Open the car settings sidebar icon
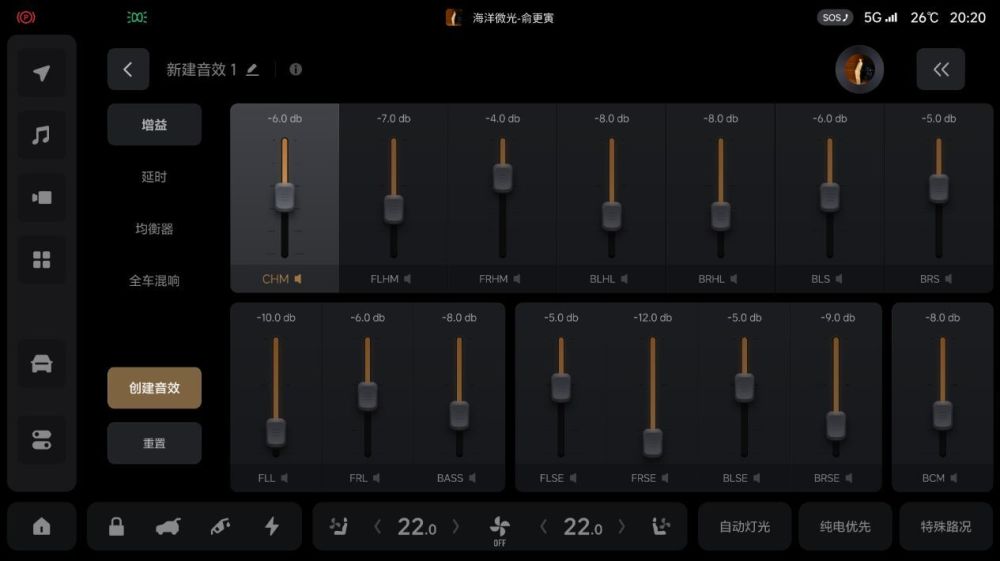 click(41, 363)
